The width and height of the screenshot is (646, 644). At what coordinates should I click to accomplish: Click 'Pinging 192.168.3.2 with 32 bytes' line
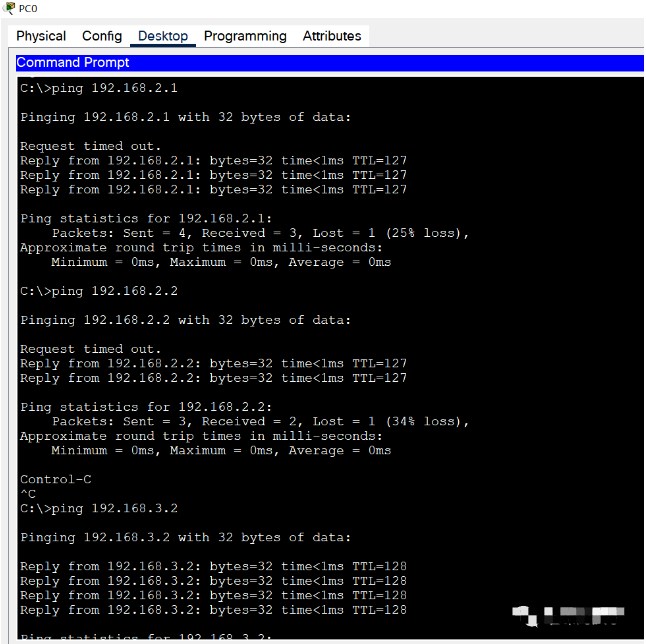[x=185, y=537]
